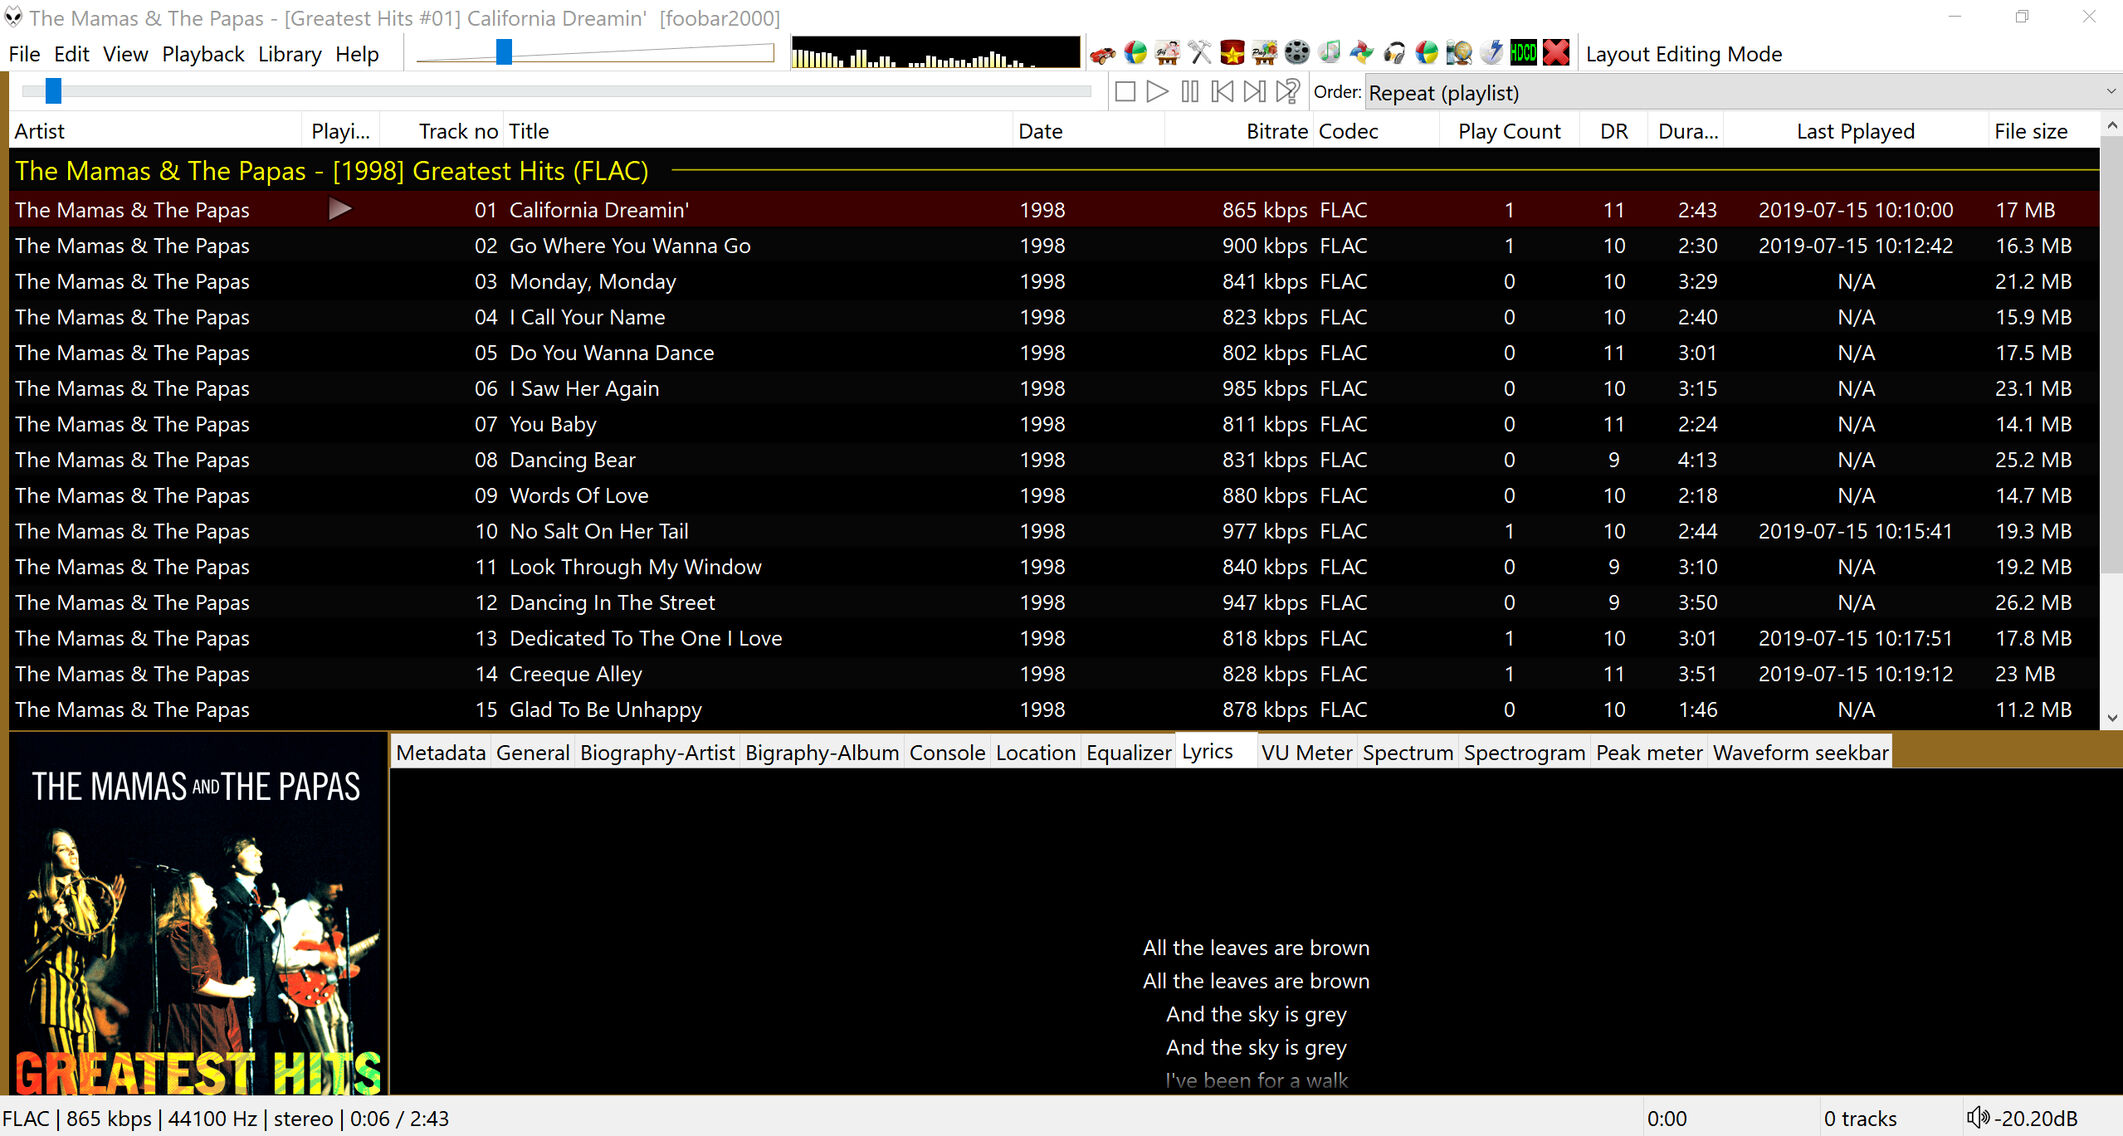Viewport: 2123px width, 1136px height.
Task: Click the red drum with gold star icon
Action: 1232,52
